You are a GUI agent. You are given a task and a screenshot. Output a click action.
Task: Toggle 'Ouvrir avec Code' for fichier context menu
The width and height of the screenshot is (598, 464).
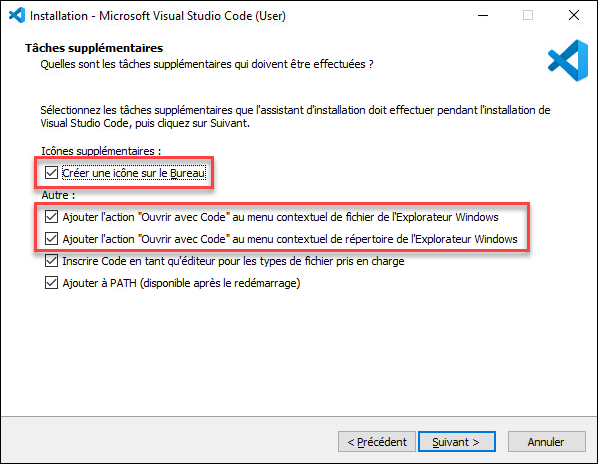click(51, 217)
